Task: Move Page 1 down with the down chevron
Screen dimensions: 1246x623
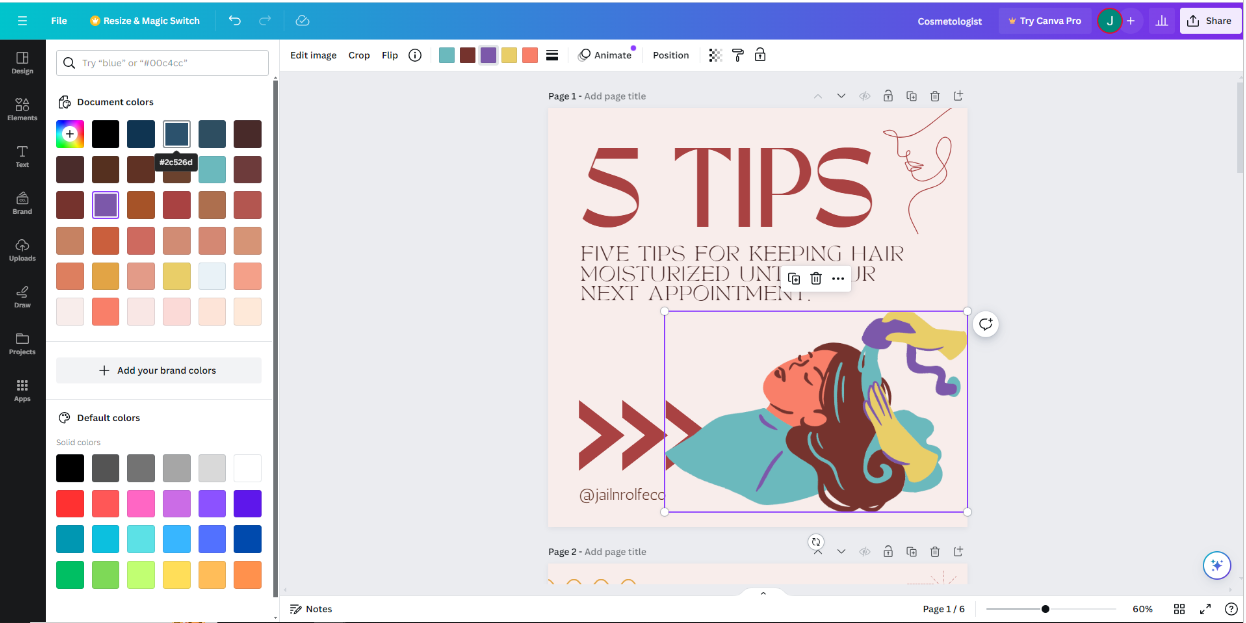Action: tap(841, 95)
